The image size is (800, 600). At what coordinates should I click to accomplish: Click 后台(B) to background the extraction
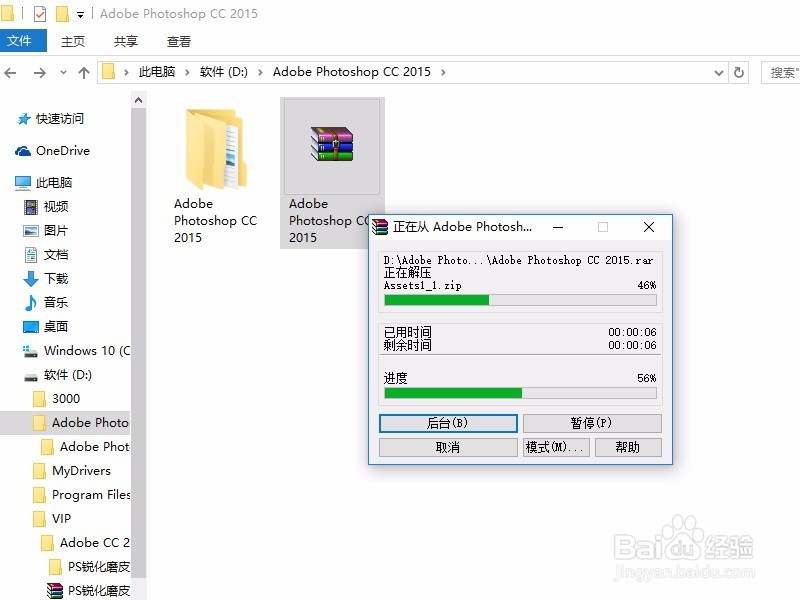[x=447, y=423]
